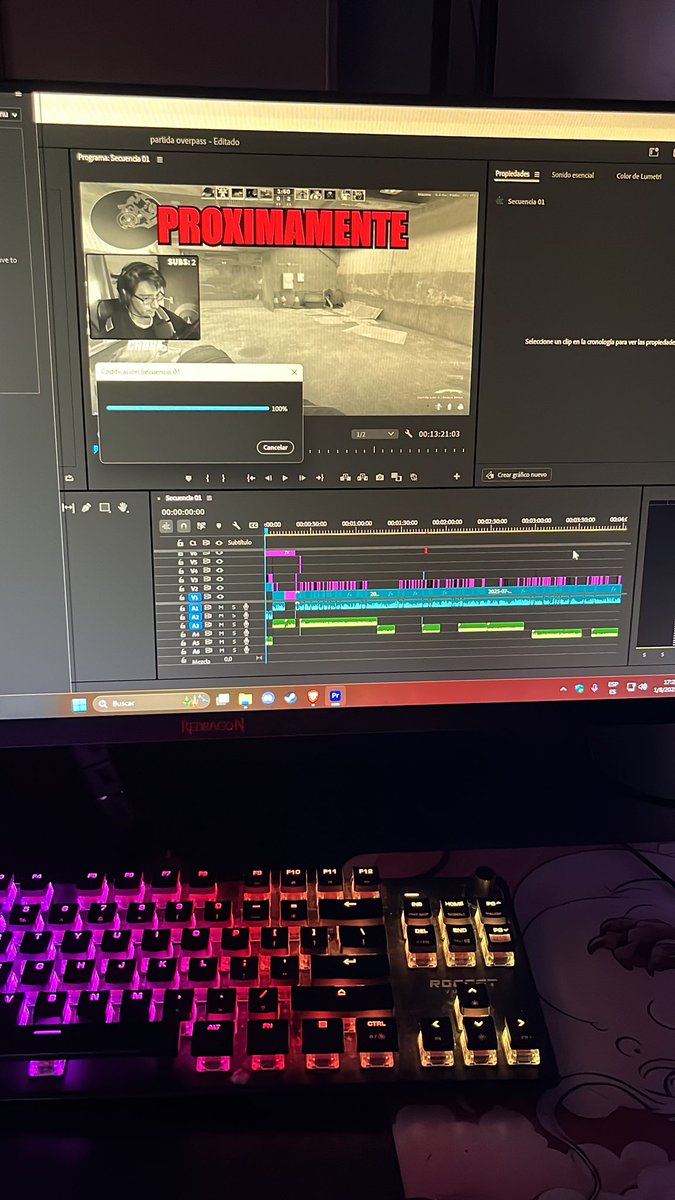
Task: Click the Buscar taskbar search box
Action: coord(152,703)
